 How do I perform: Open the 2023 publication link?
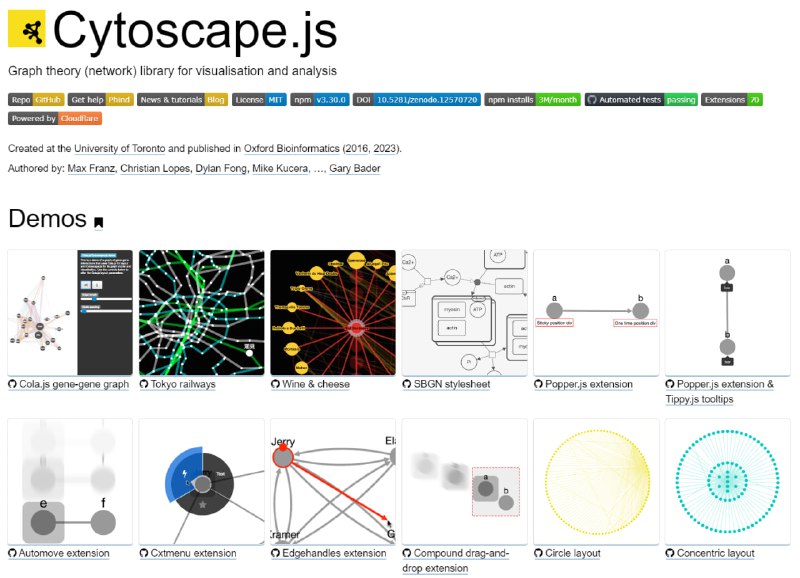(x=385, y=148)
